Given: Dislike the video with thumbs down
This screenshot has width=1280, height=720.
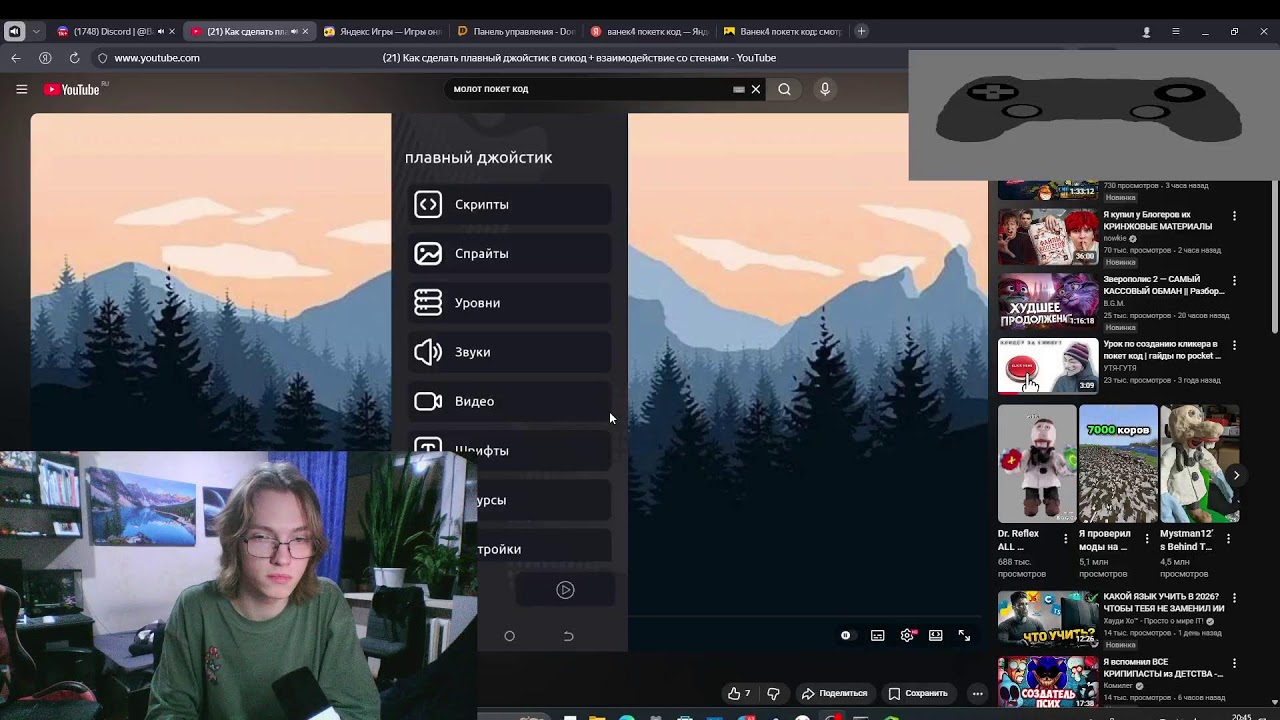Looking at the screenshot, I should 773,693.
